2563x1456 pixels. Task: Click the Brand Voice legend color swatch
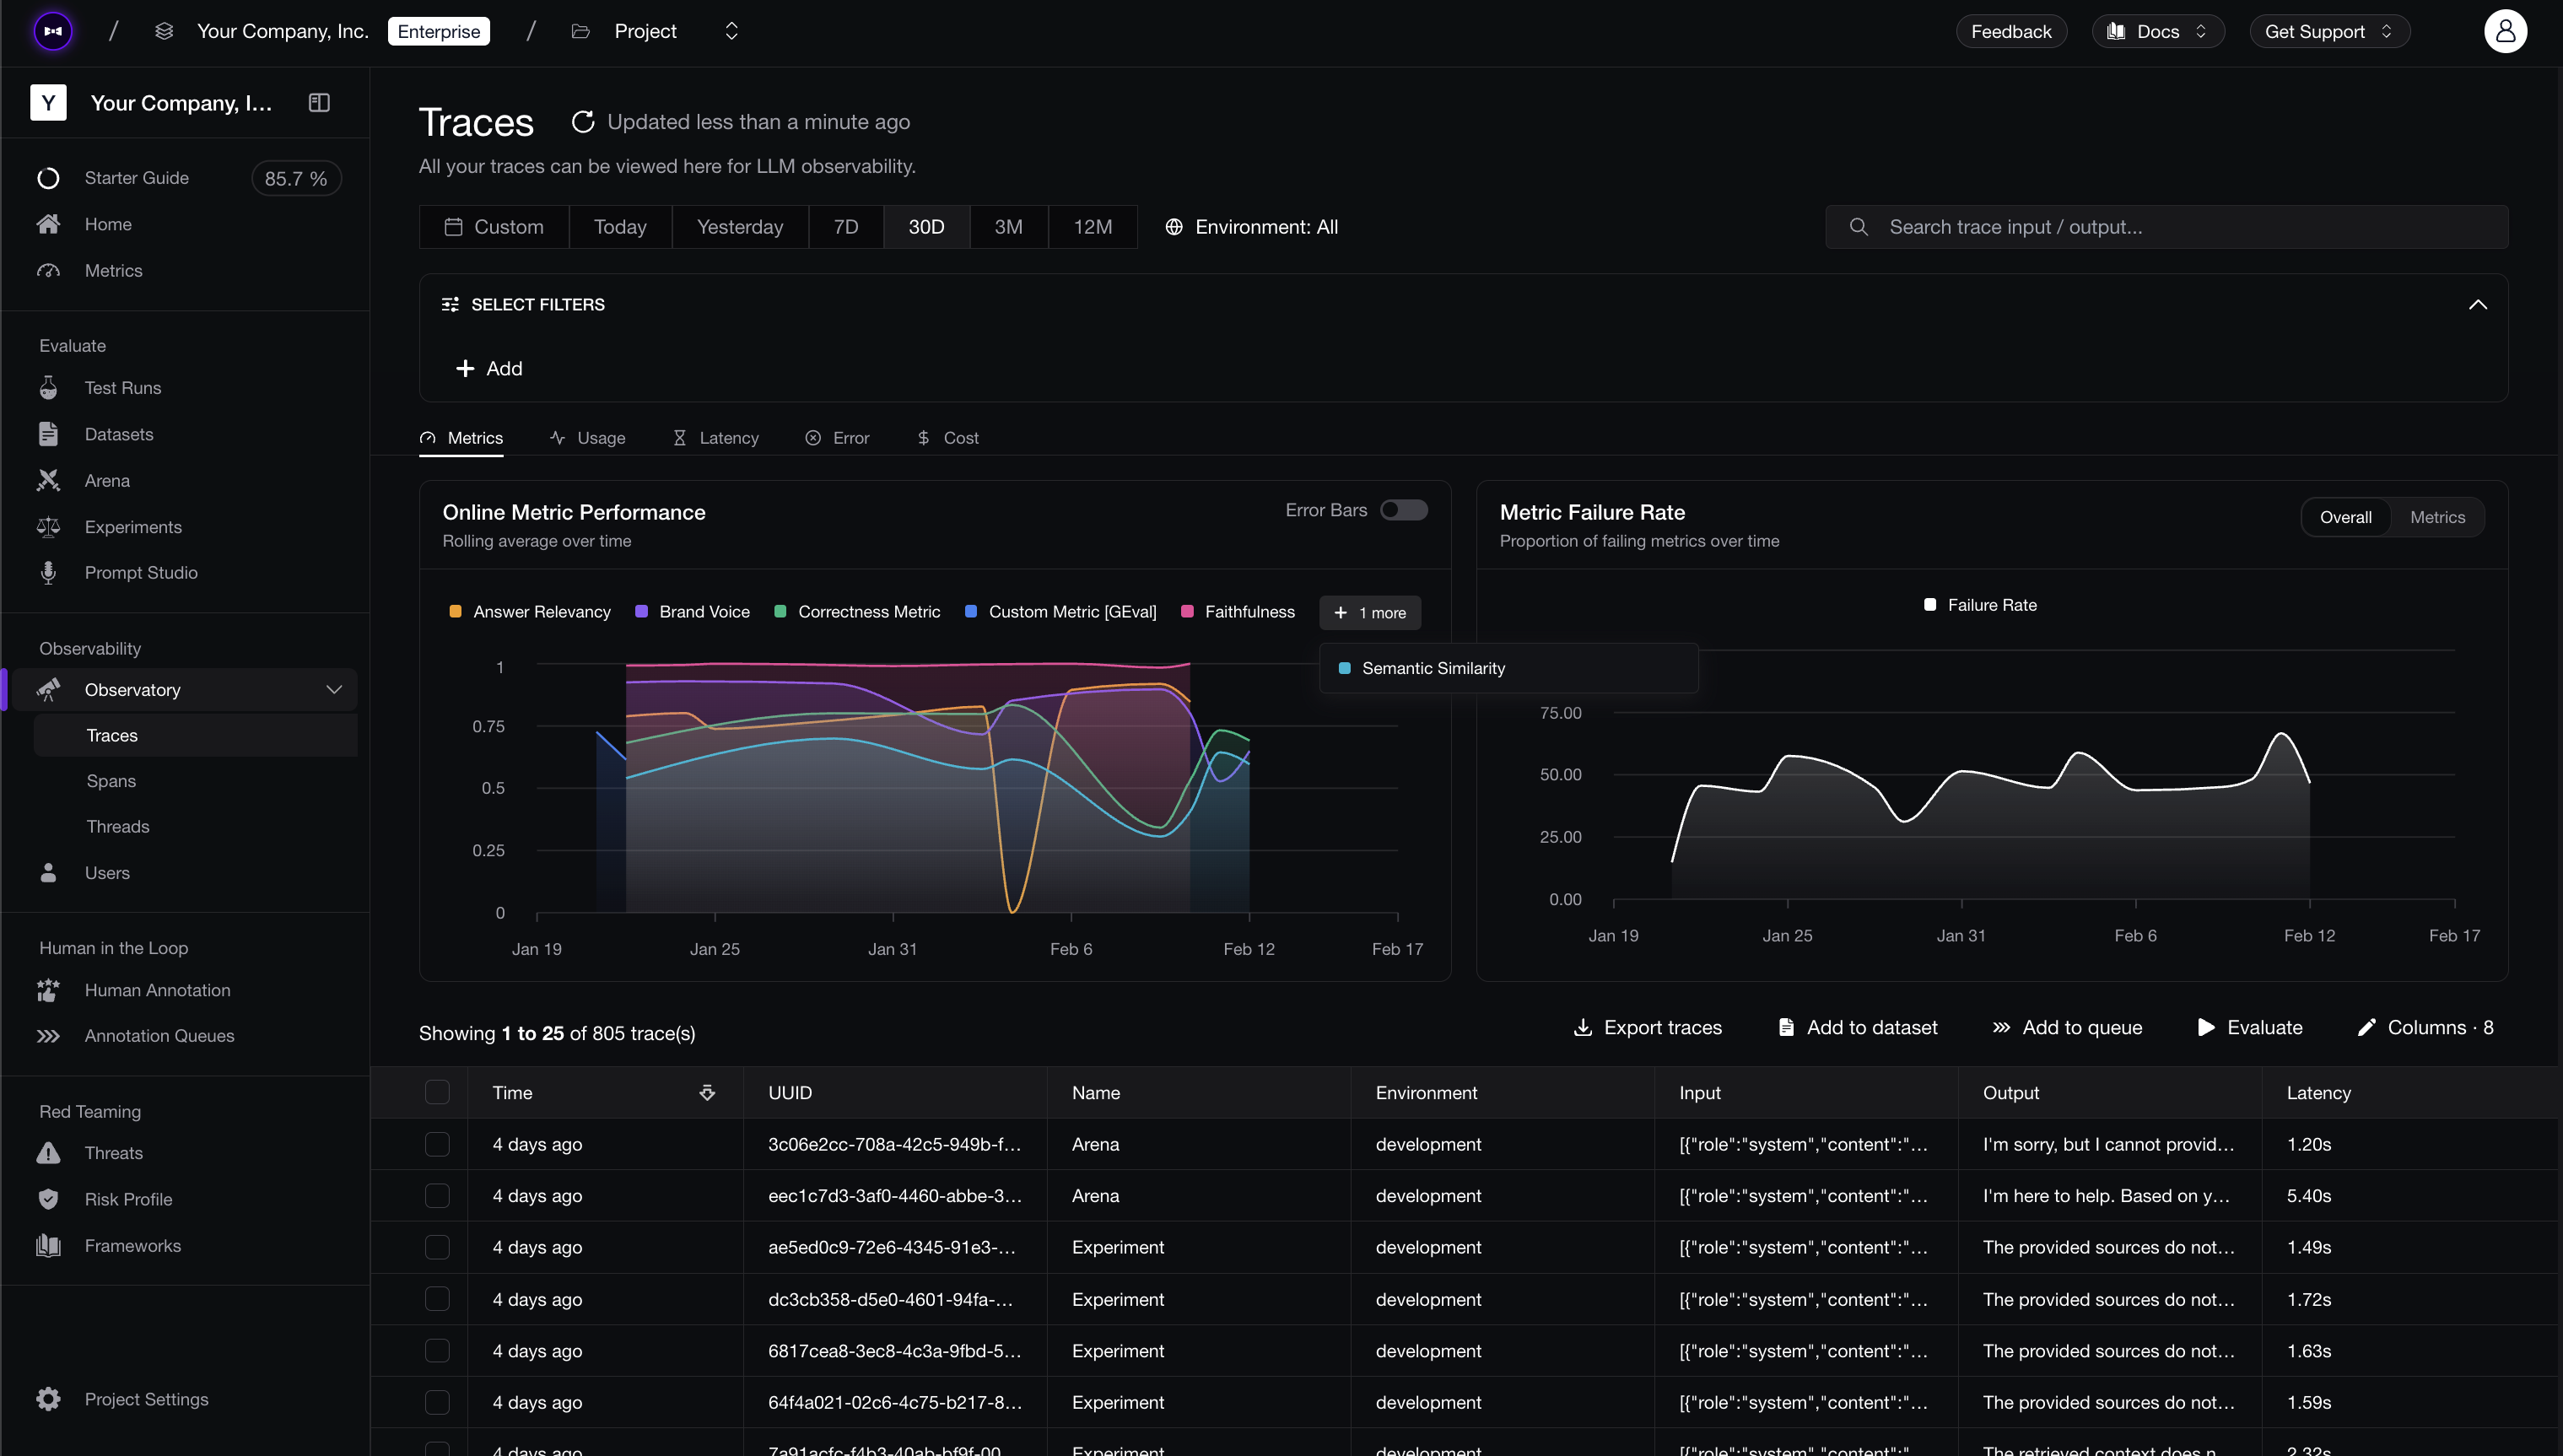click(642, 612)
